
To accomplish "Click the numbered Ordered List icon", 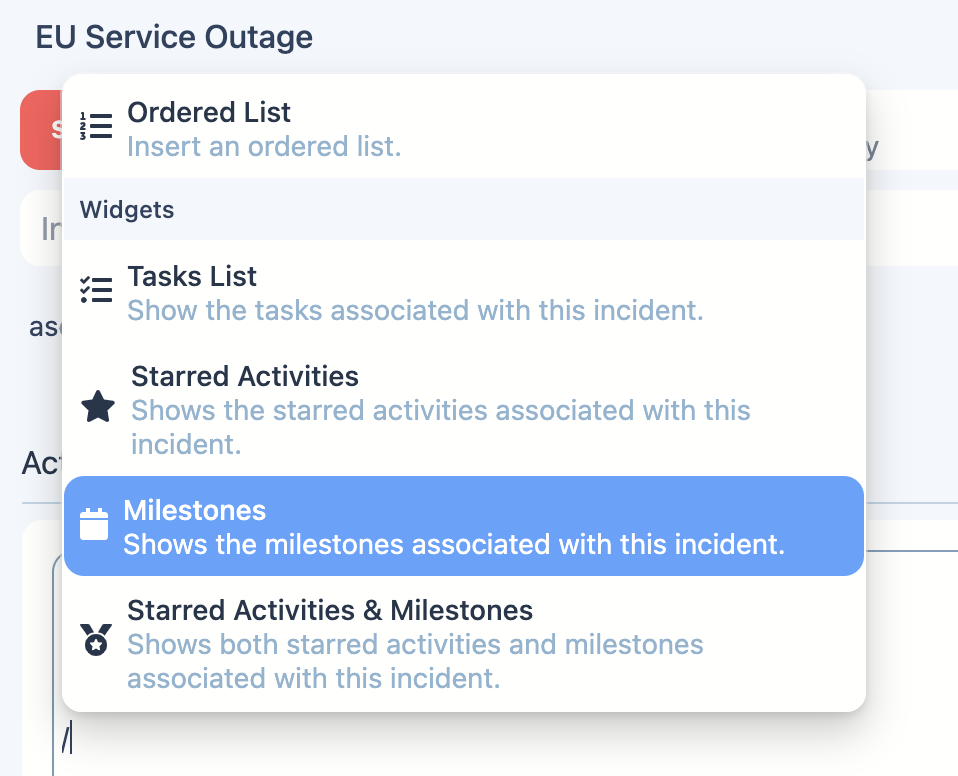I will click(96, 126).
